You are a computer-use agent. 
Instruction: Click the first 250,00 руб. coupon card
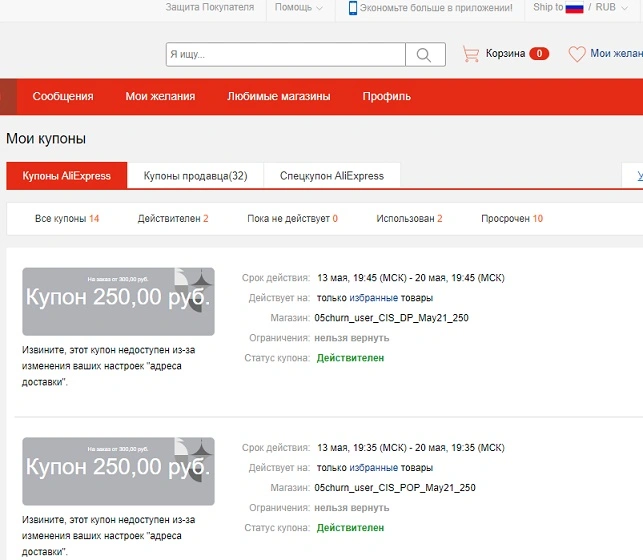pos(119,302)
